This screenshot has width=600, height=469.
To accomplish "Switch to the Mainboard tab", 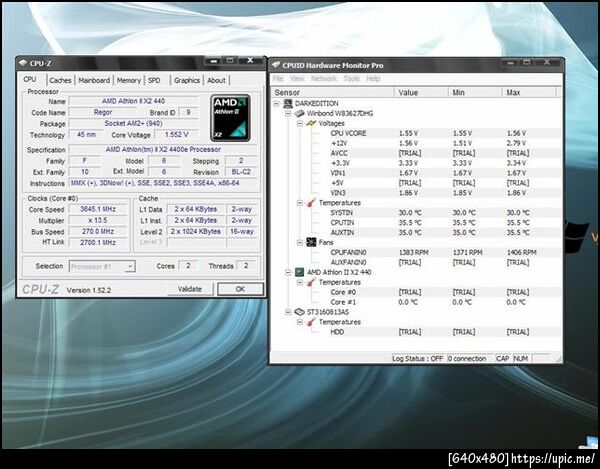I will click(x=94, y=80).
